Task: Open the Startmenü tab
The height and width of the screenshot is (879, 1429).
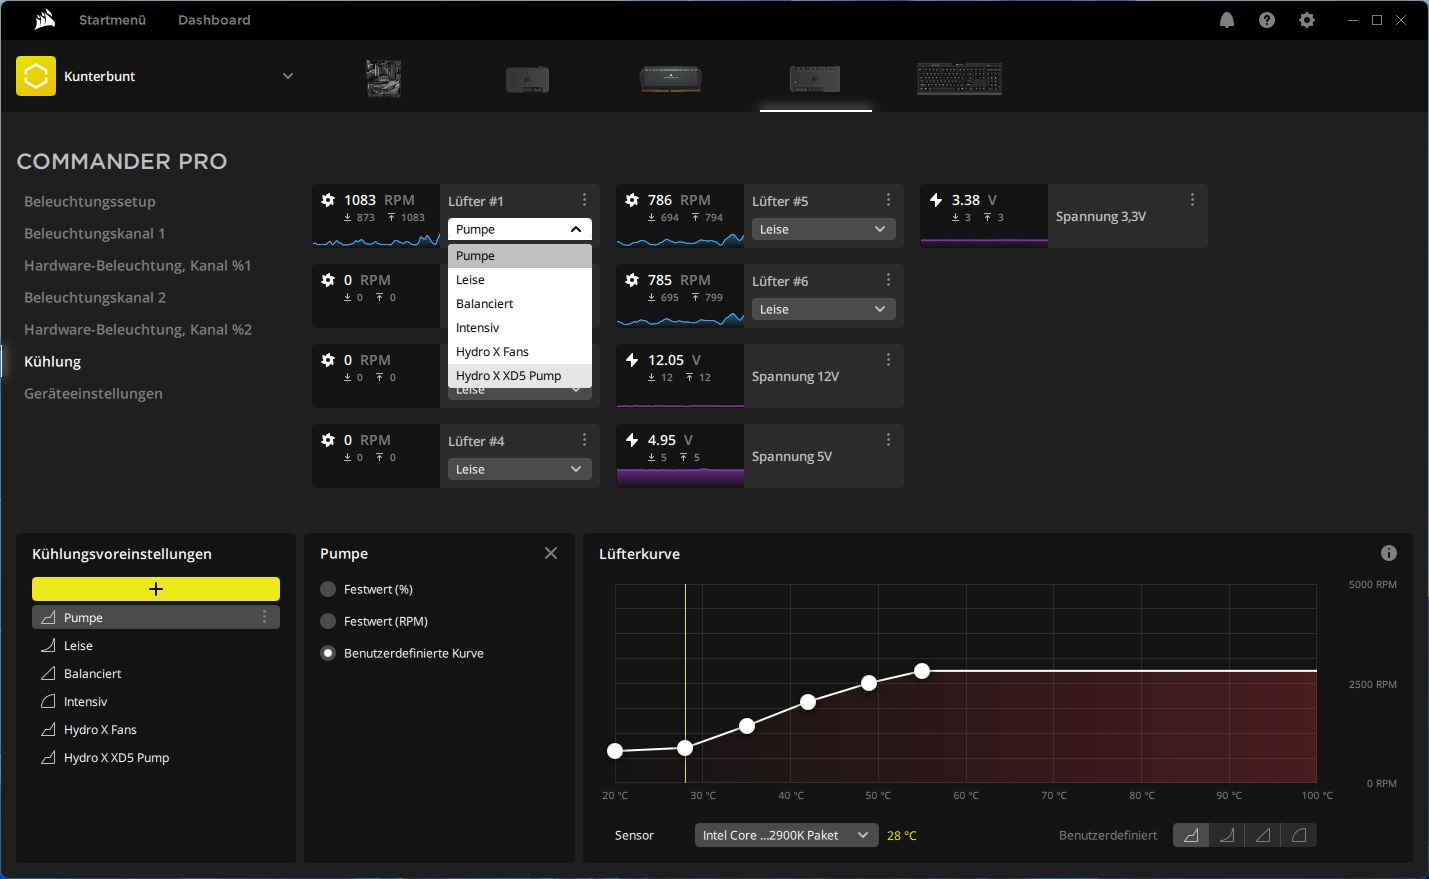Action: 113,20
